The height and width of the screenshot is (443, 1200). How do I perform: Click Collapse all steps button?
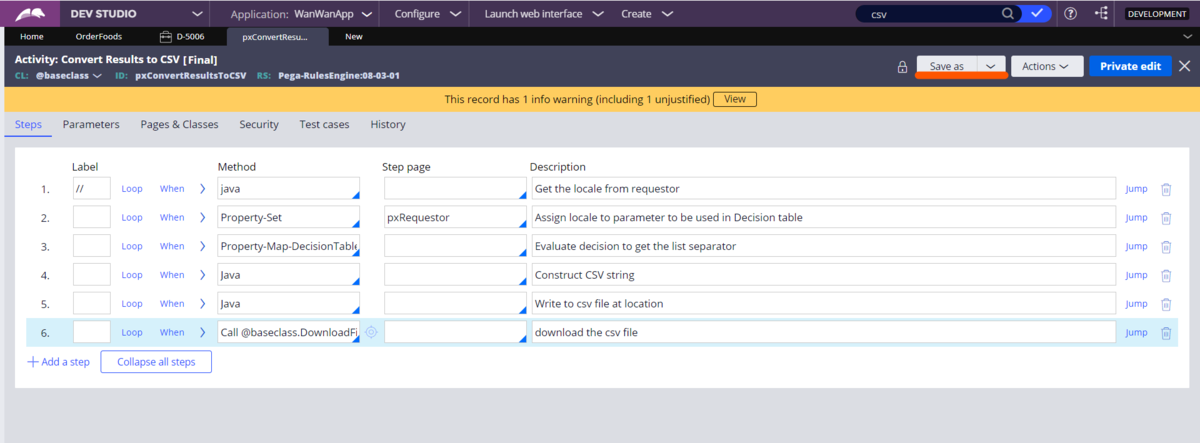156,361
